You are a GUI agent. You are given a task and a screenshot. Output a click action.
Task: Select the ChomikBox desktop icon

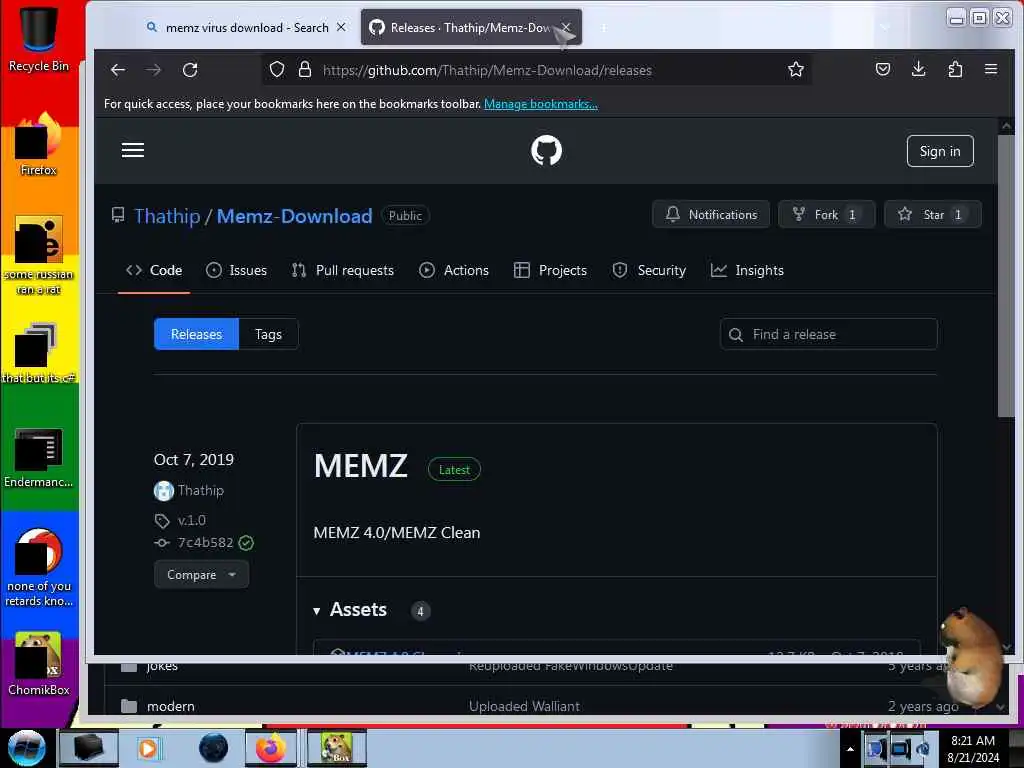(39, 664)
